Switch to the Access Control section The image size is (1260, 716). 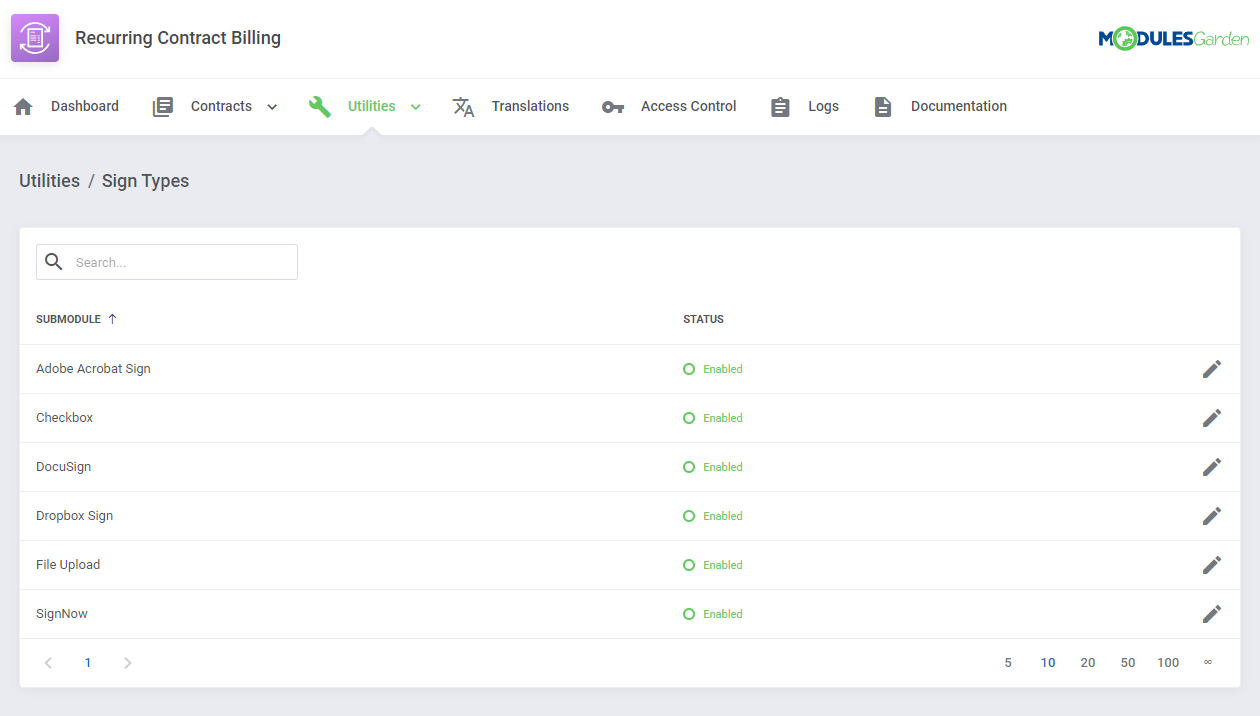(x=688, y=105)
